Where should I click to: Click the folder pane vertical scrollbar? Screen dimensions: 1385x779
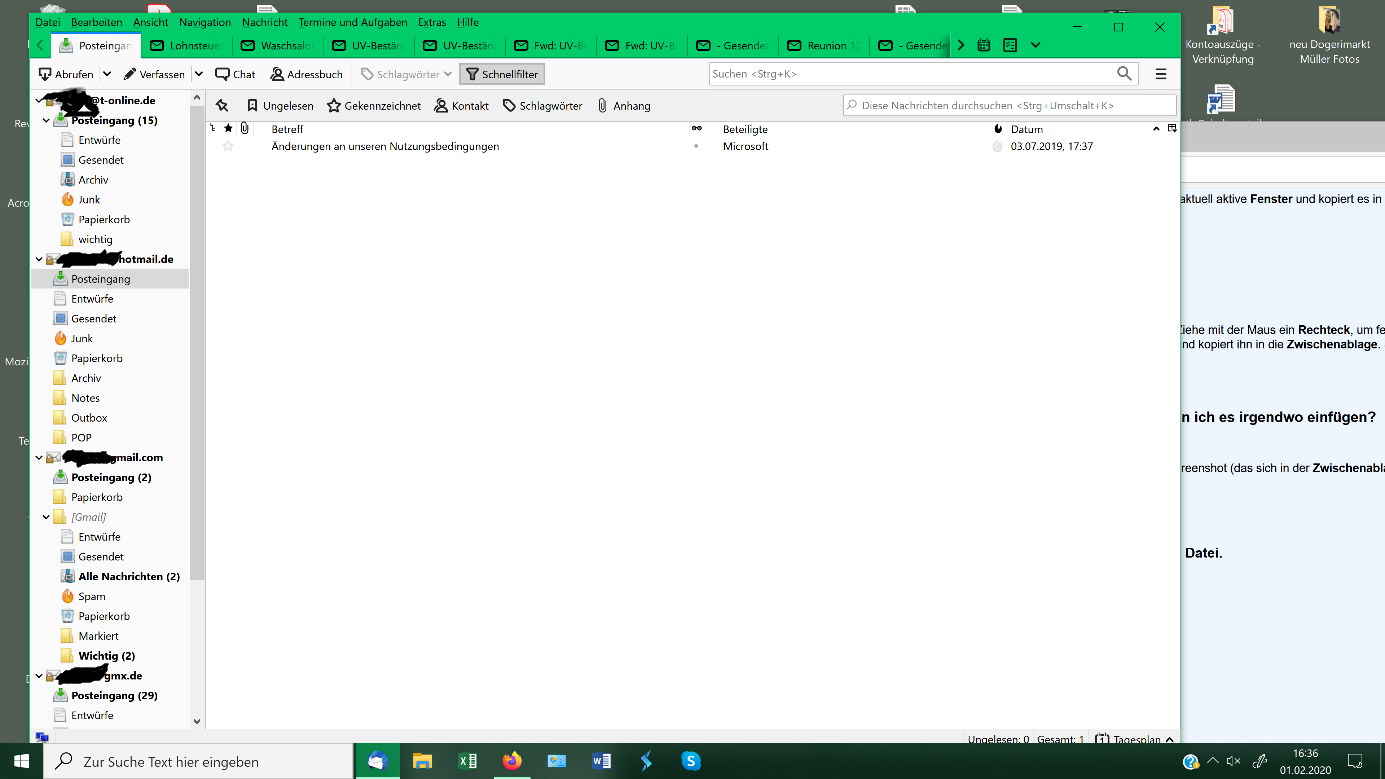point(197,400)
